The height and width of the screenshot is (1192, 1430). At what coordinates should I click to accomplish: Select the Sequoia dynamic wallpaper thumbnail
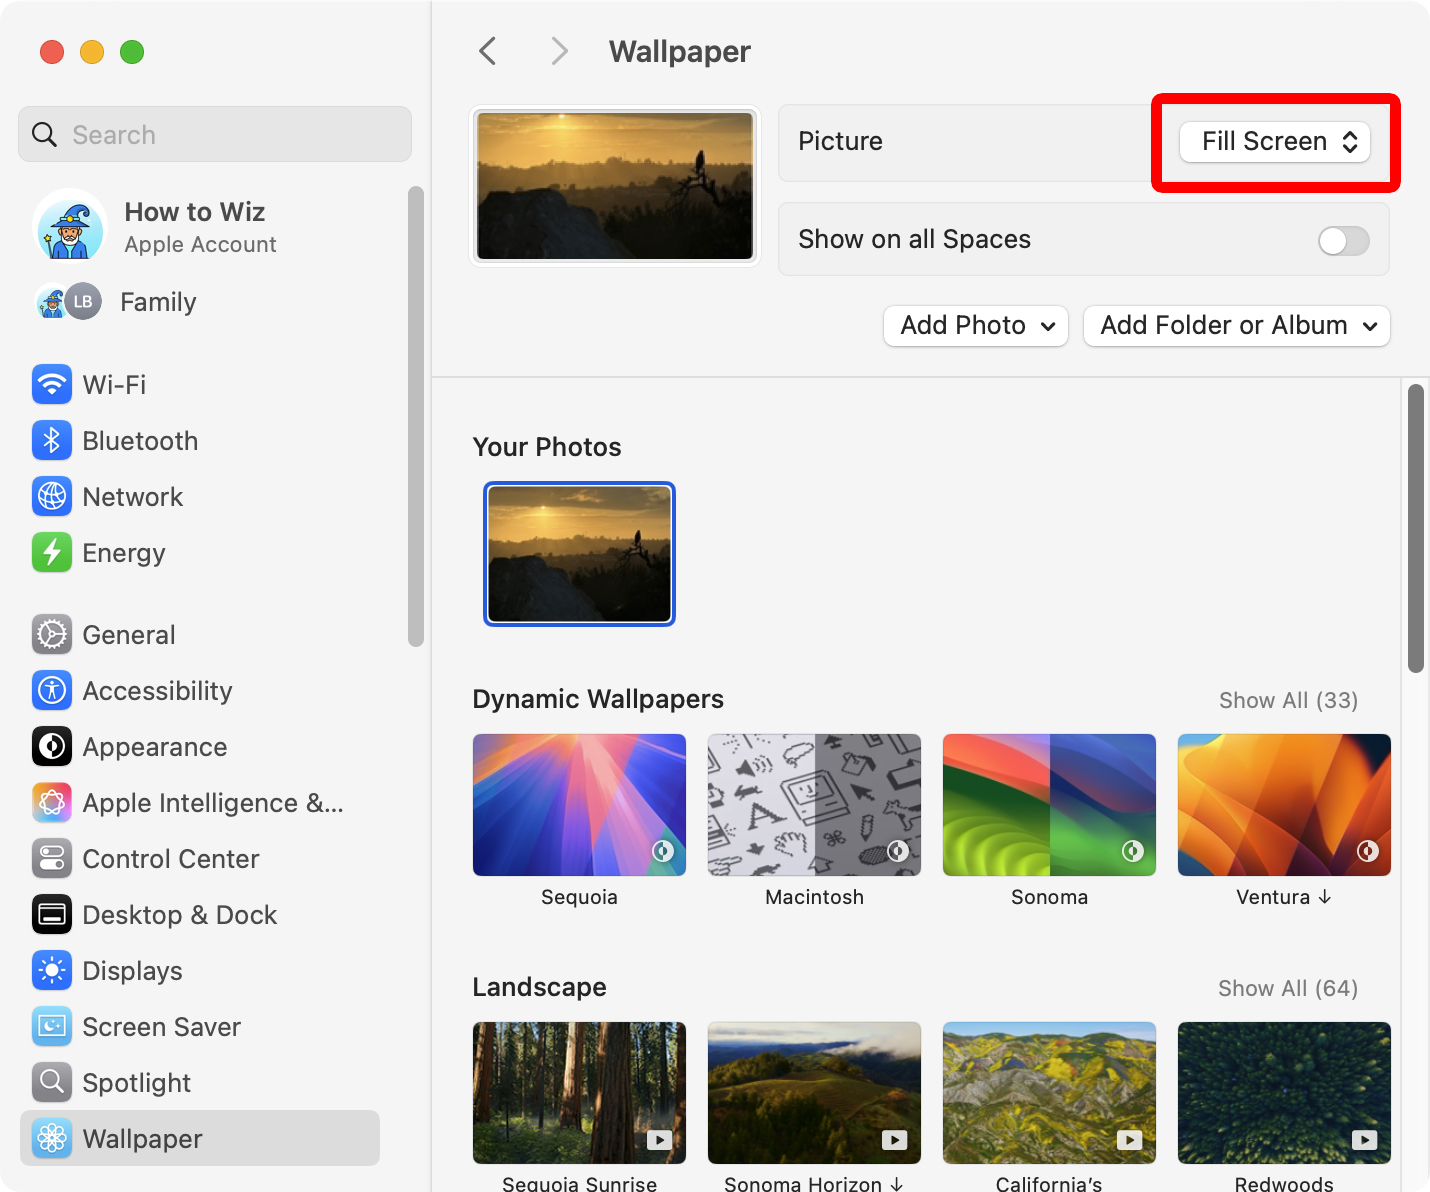pyautogui.click(x=579, y=805)
